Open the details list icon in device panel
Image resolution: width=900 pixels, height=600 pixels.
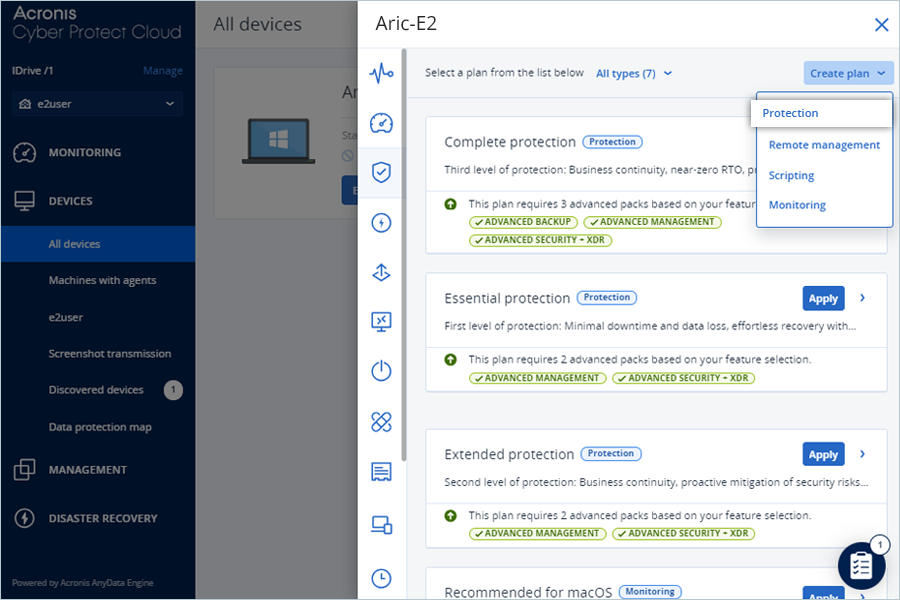point(381,472)
